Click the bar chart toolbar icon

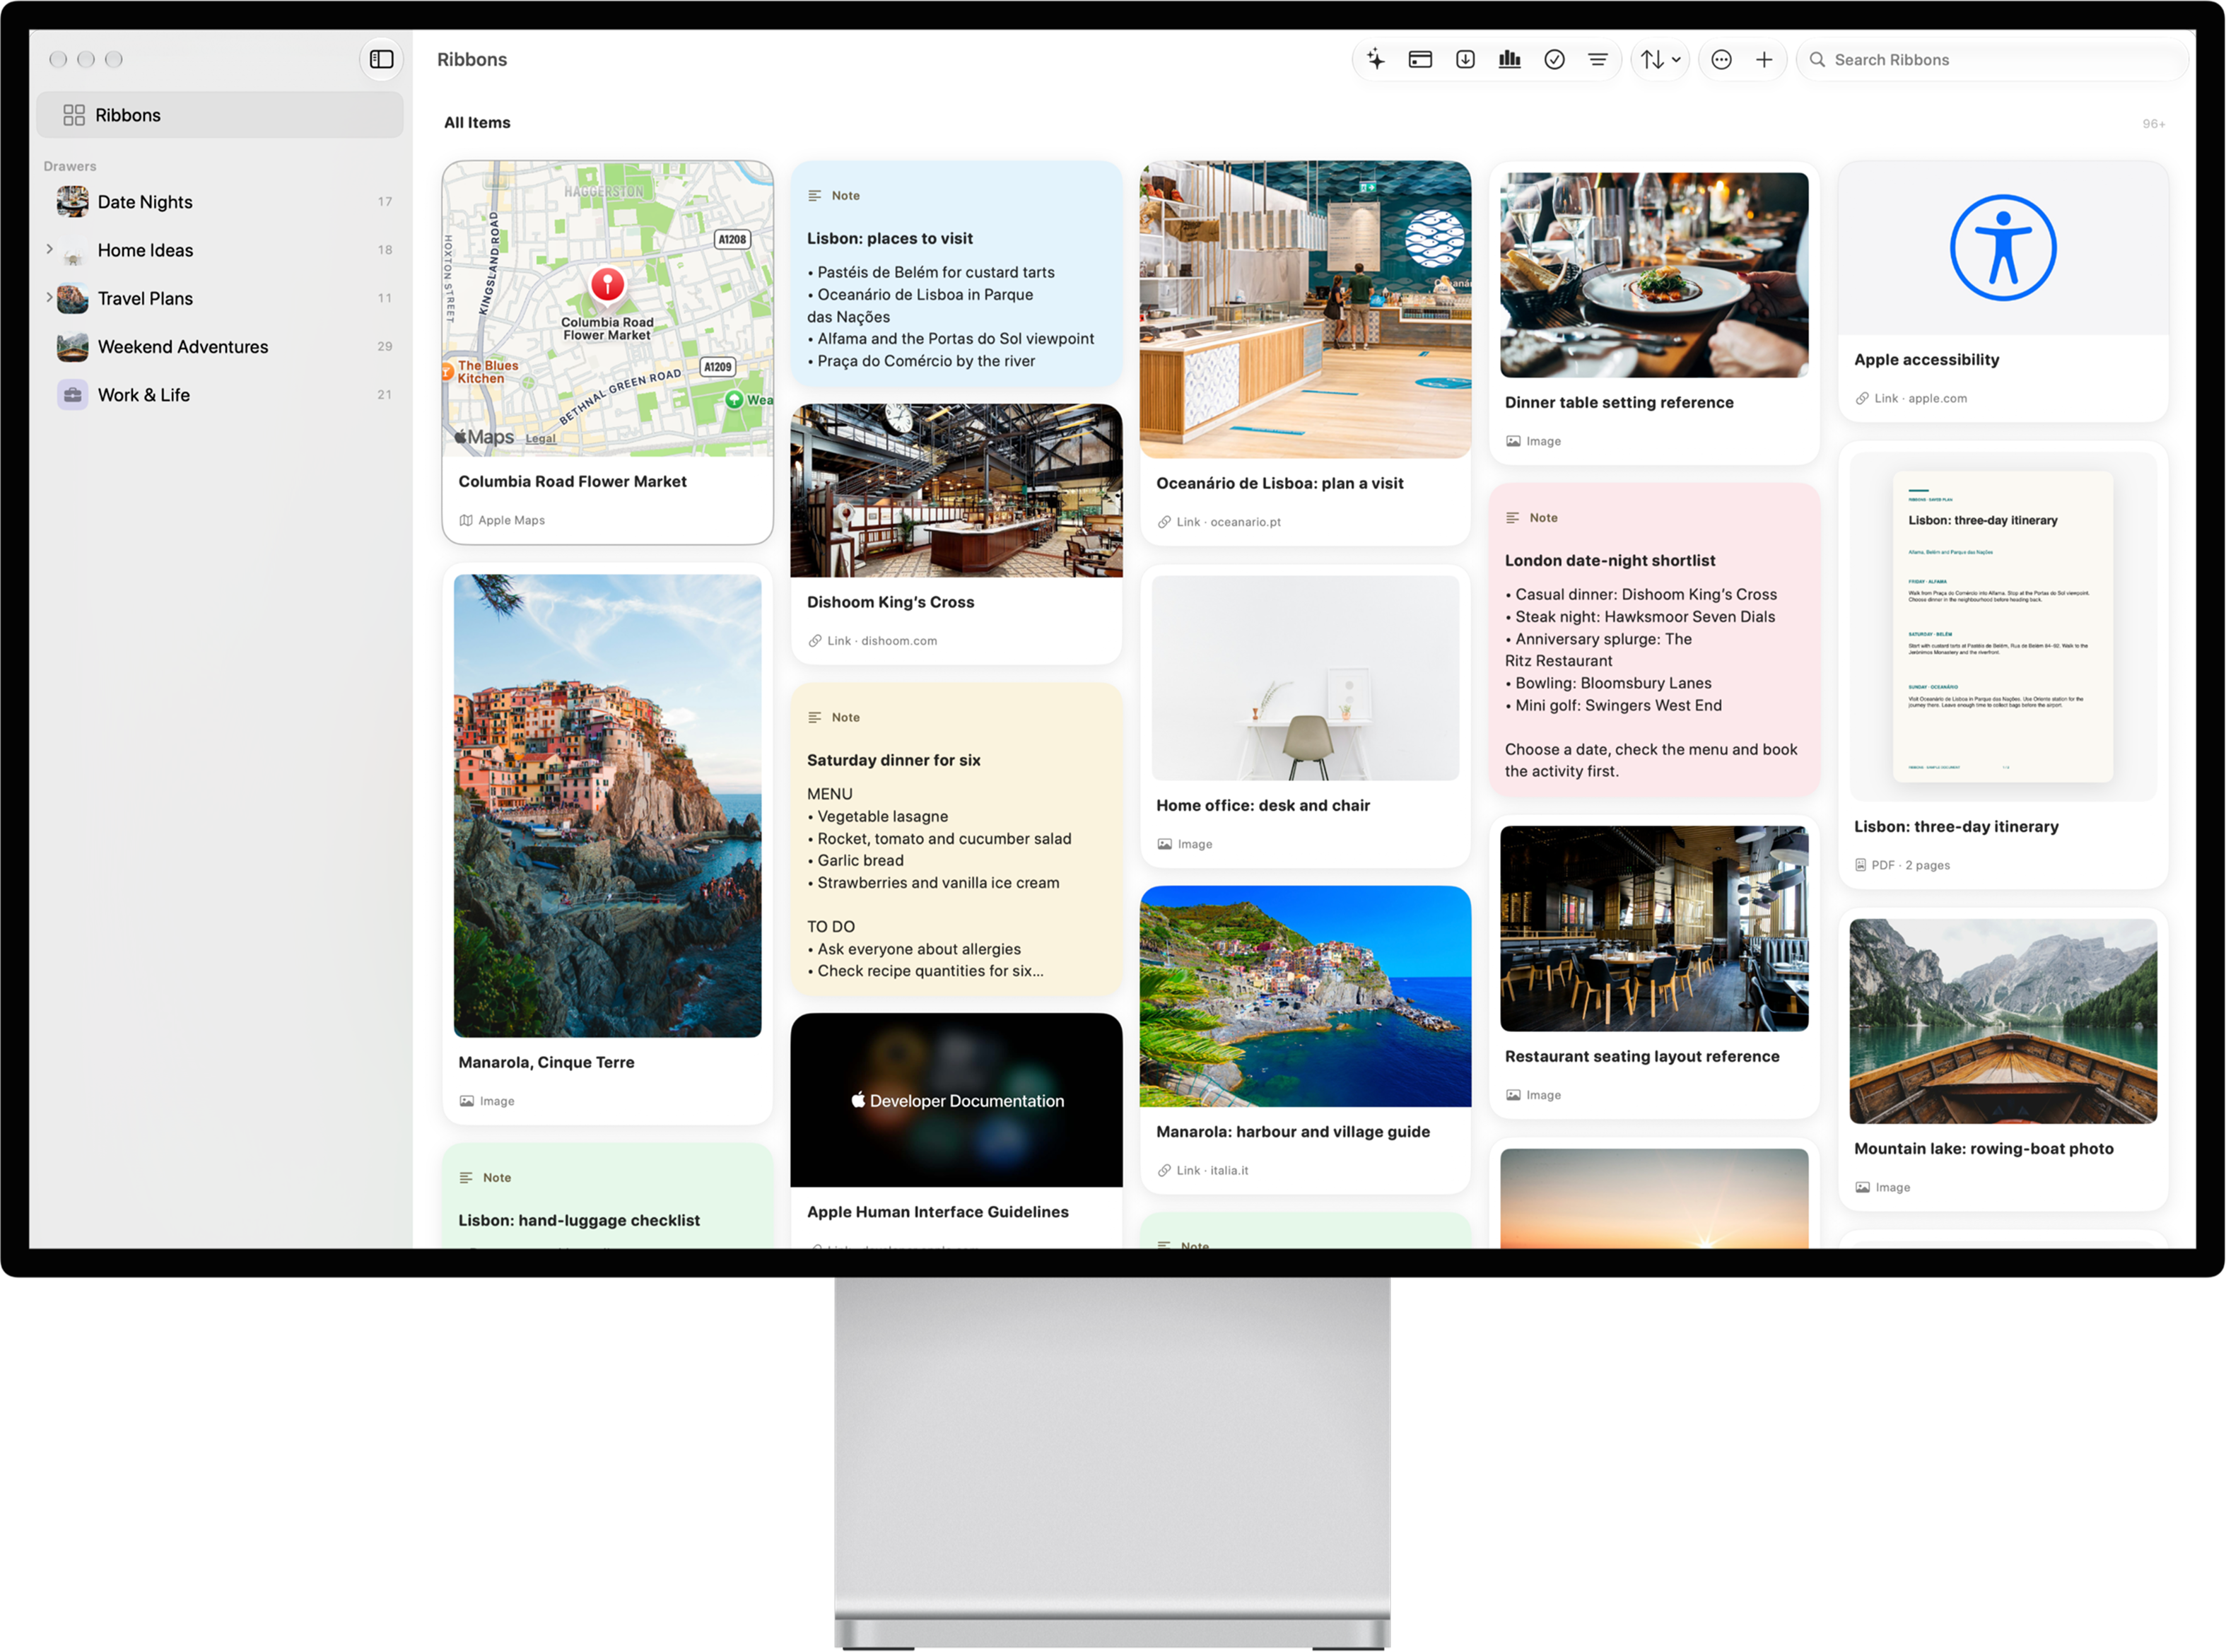click(x=1509, y=59)
